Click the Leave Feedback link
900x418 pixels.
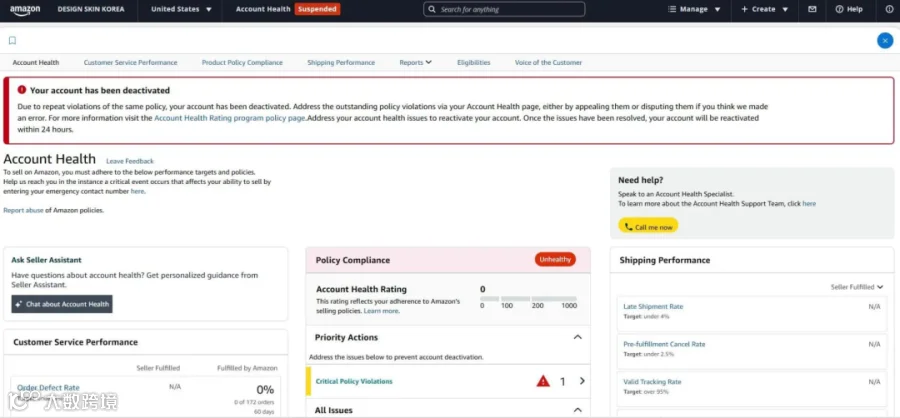[130, 161]
